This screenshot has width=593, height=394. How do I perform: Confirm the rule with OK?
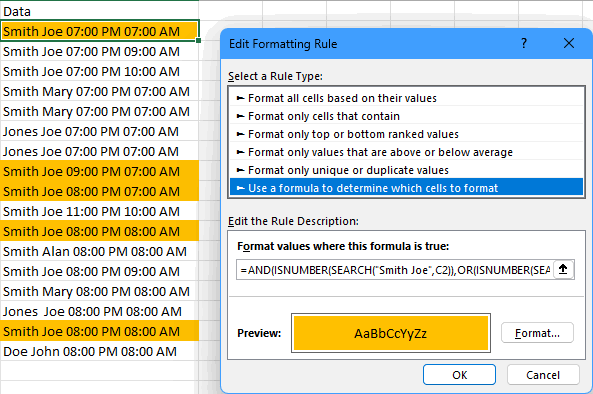coord(459,375)
